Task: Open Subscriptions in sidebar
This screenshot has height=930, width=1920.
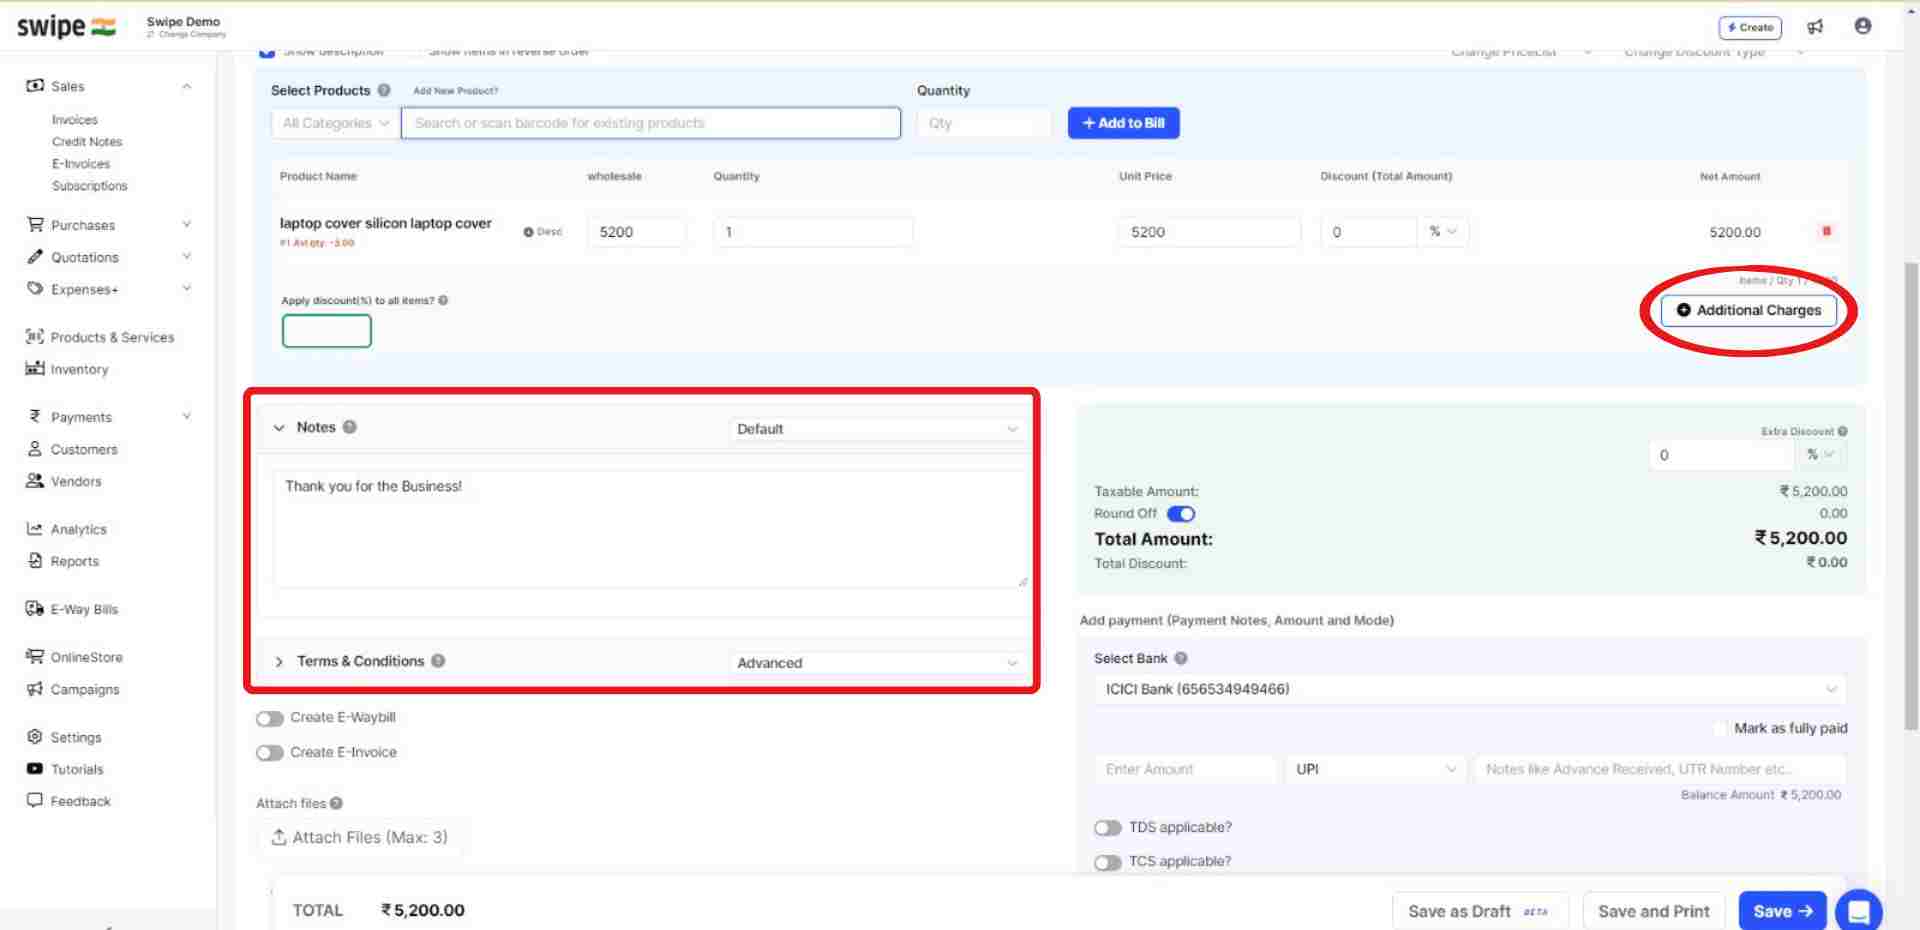Action: tap(90, 186)
